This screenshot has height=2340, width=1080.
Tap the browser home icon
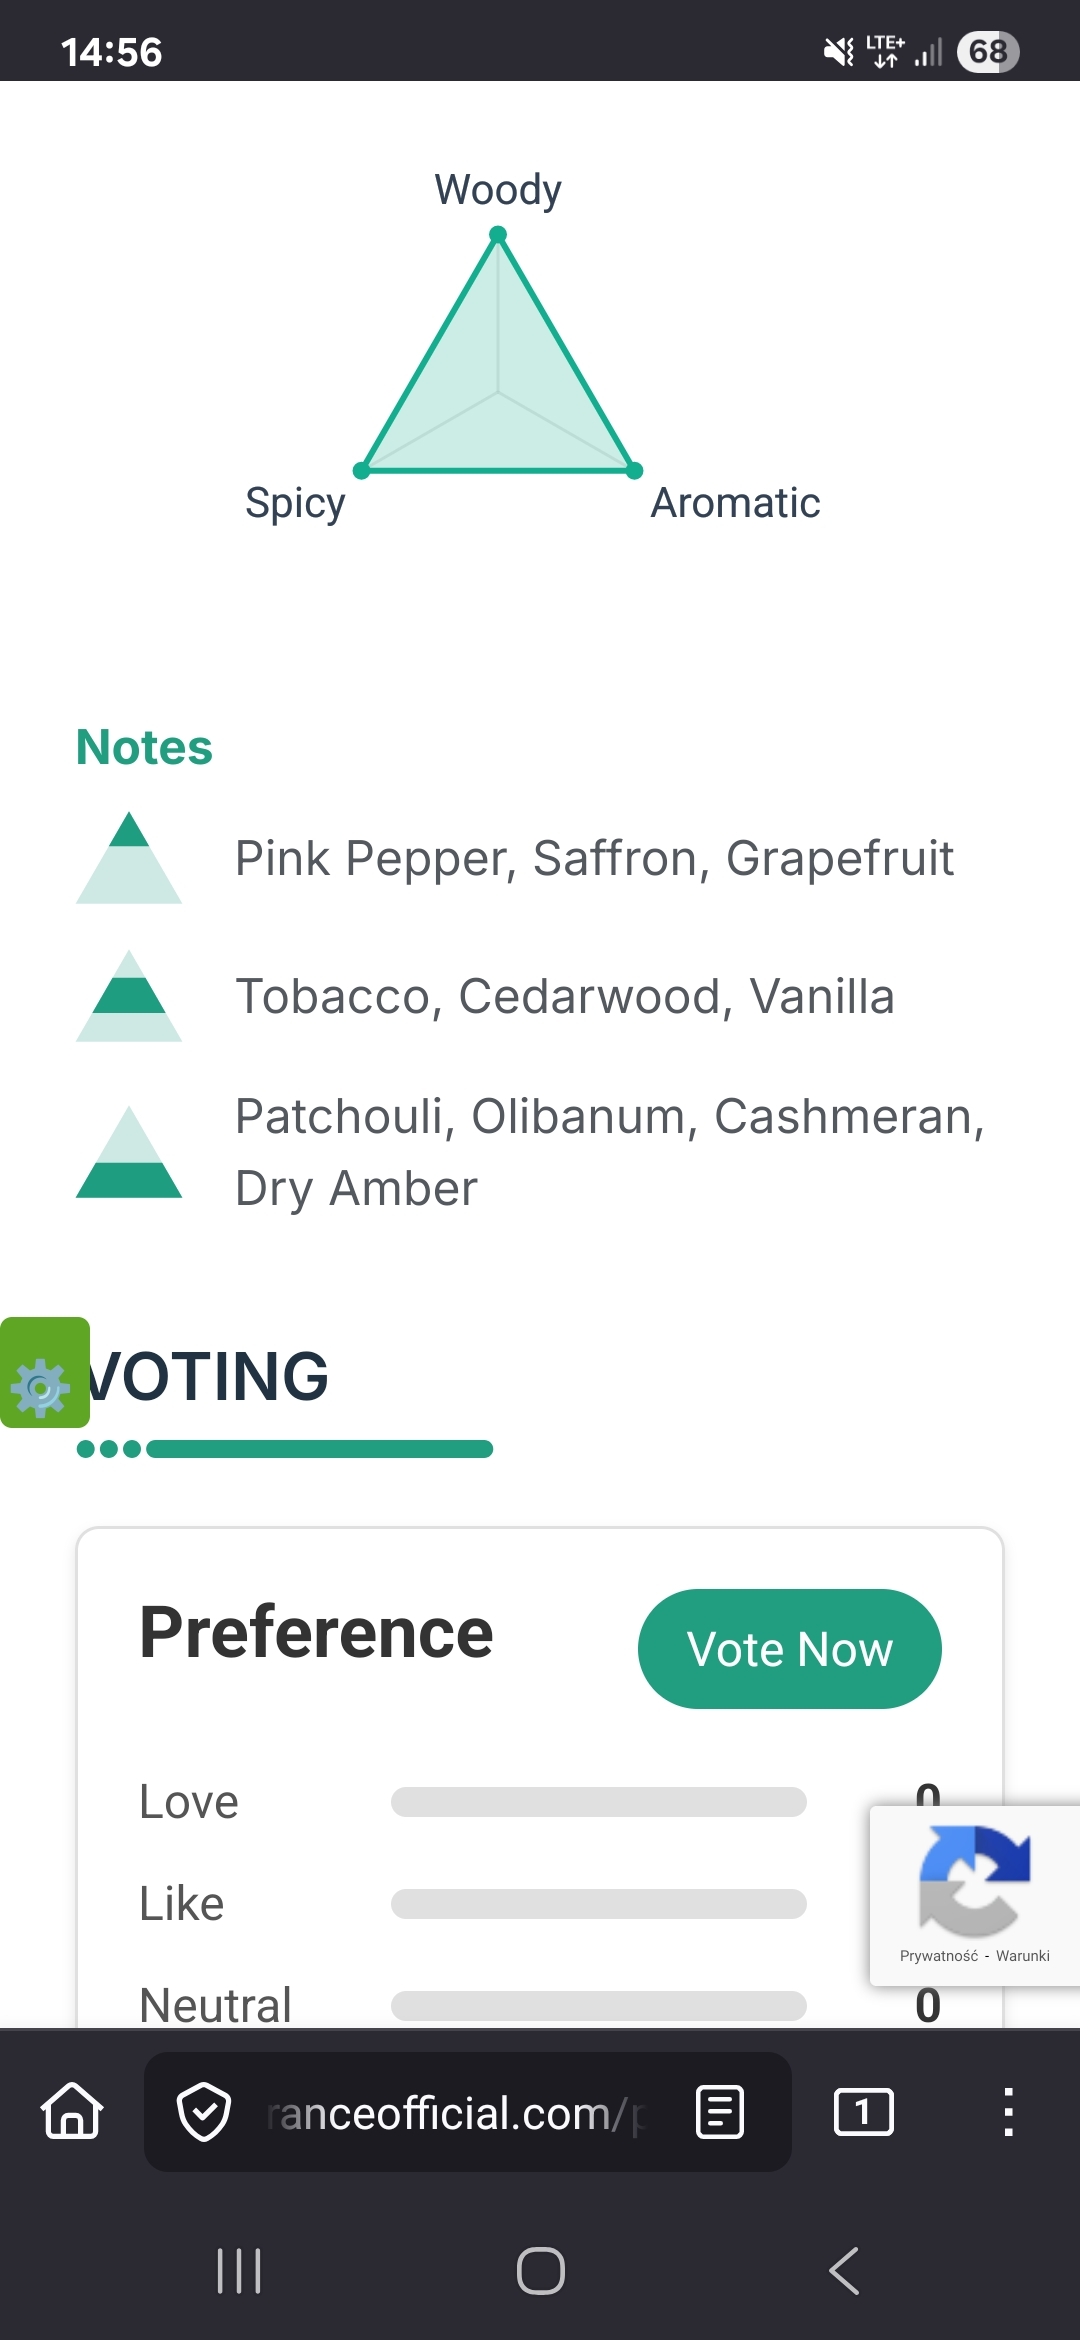[72, 2111]
